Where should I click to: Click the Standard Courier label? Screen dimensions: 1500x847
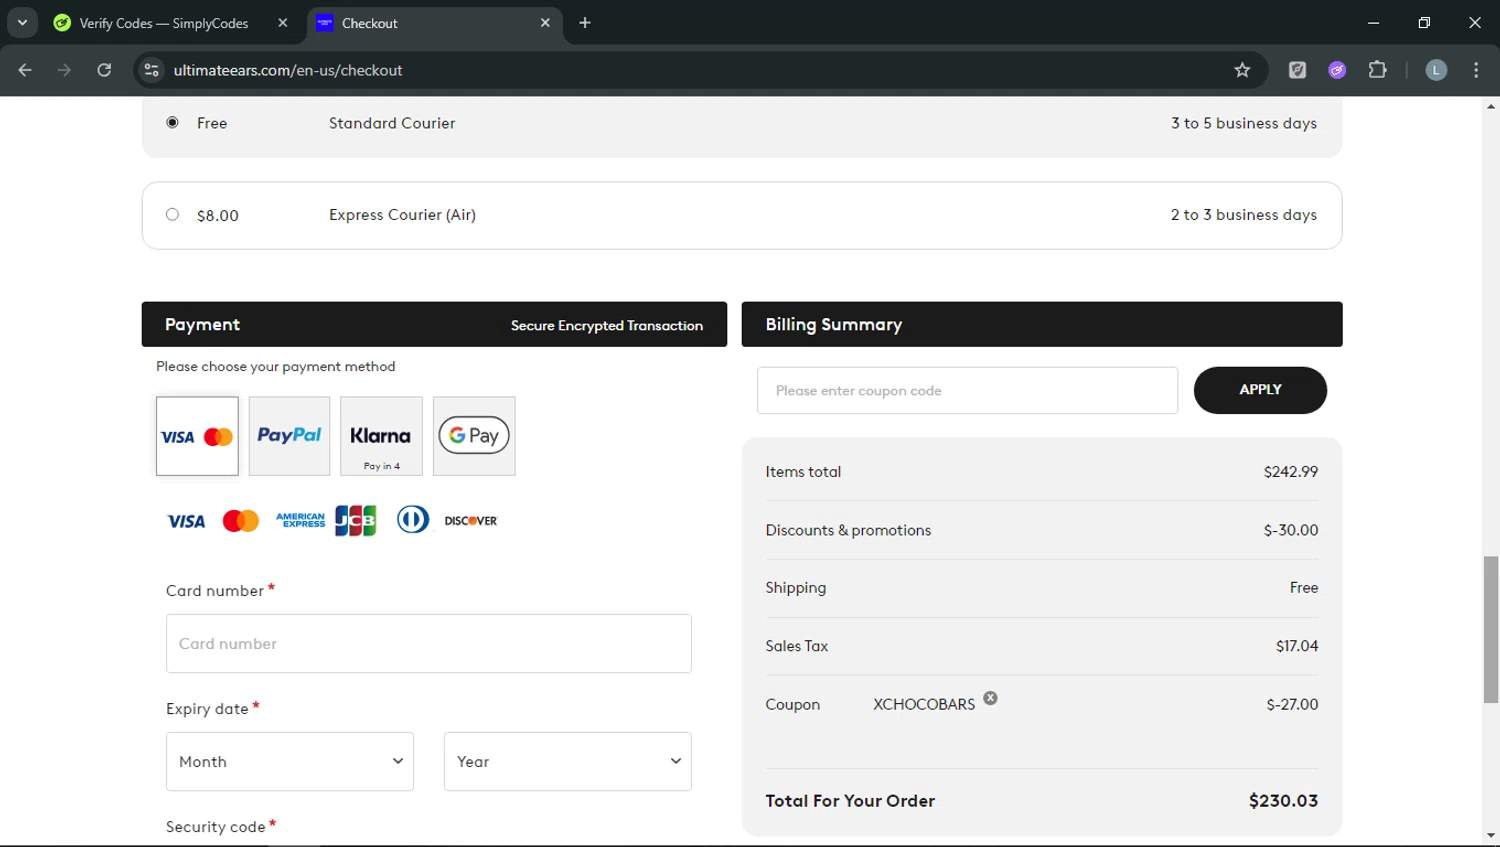[x=392, y=123]
